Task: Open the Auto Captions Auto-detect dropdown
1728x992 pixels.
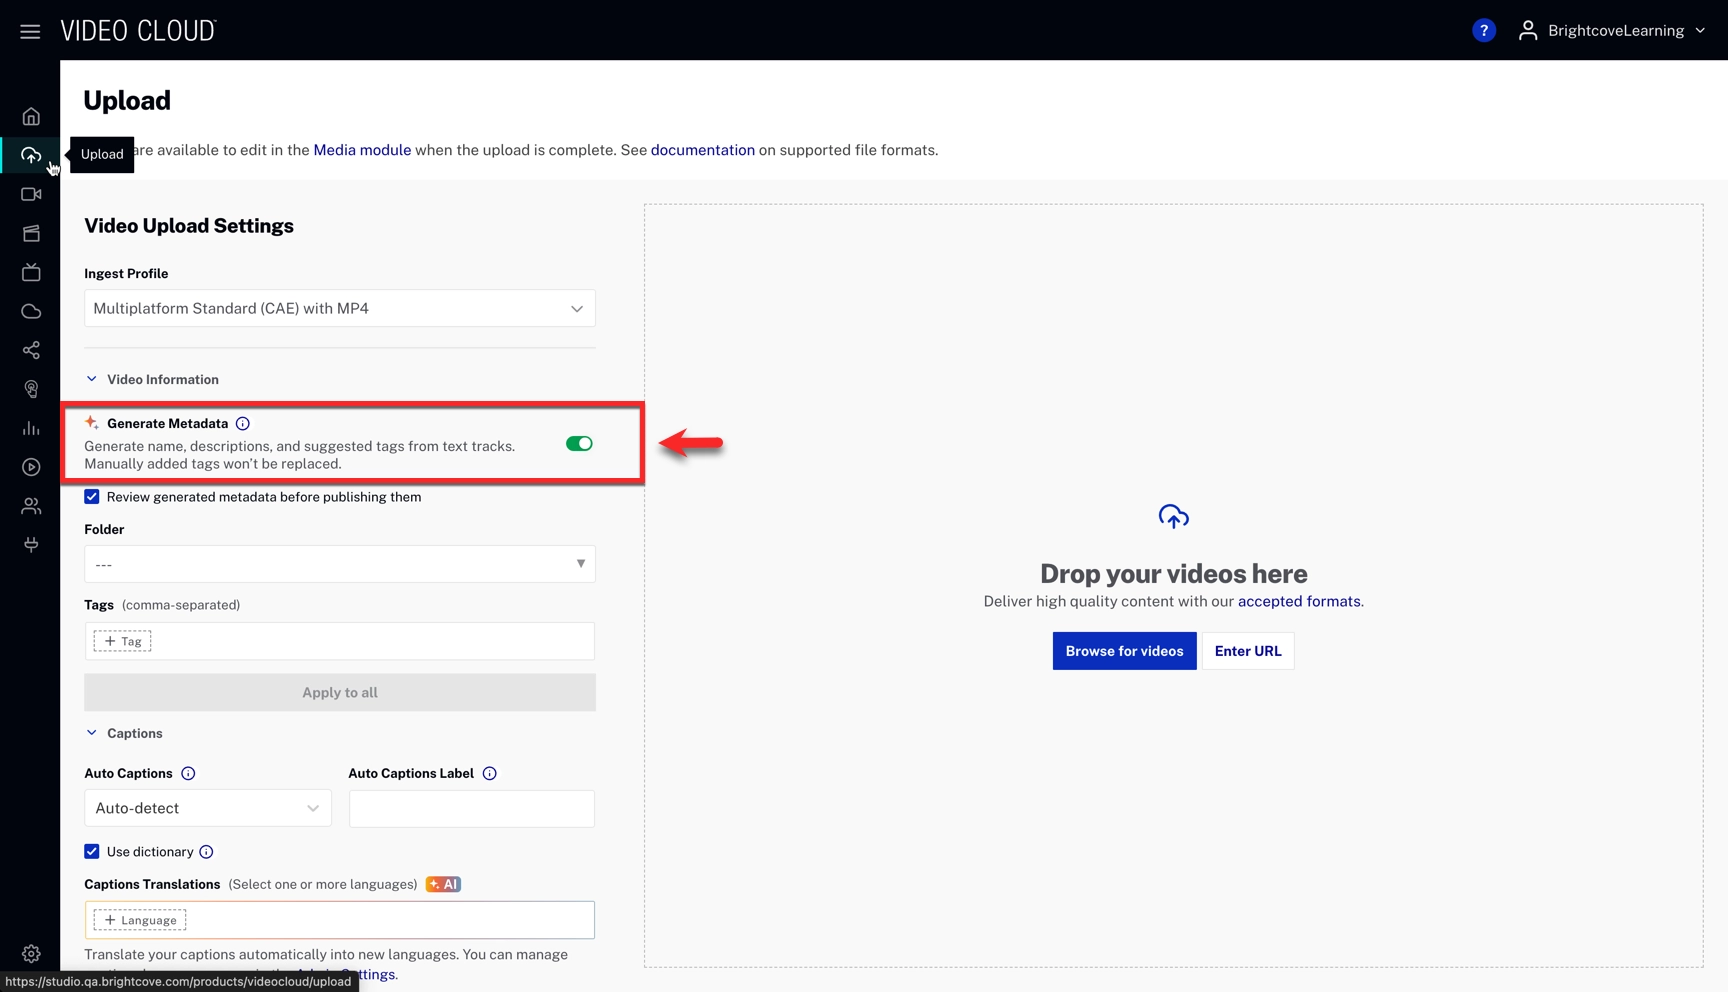Action: [207, 808]
